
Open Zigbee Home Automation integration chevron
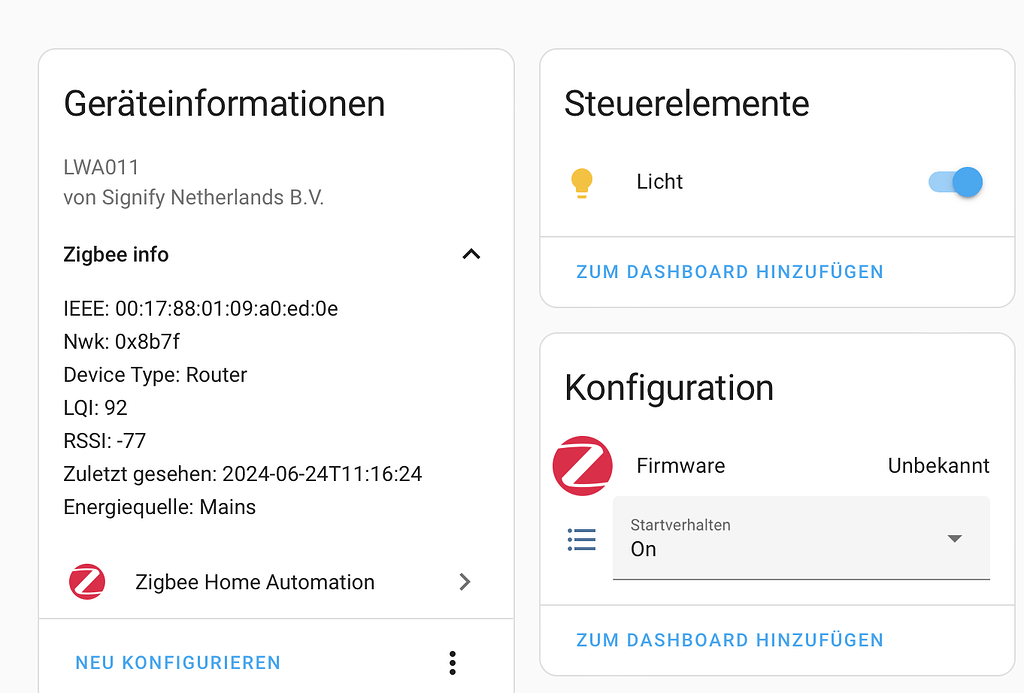pyautogui.click(x=464, y=581)
